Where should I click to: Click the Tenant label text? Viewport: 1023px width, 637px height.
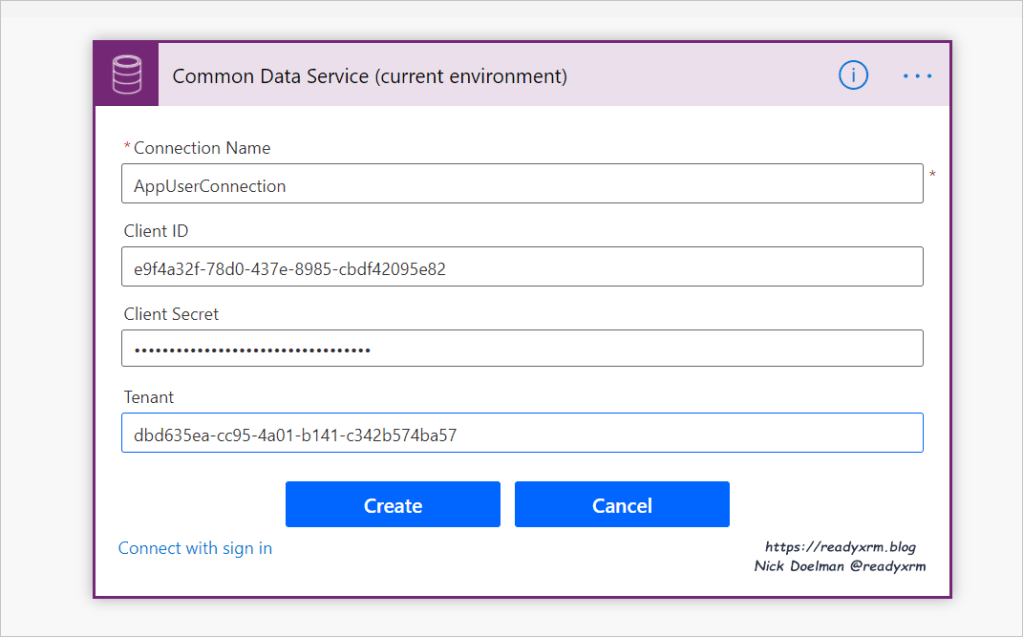(149, 397)
